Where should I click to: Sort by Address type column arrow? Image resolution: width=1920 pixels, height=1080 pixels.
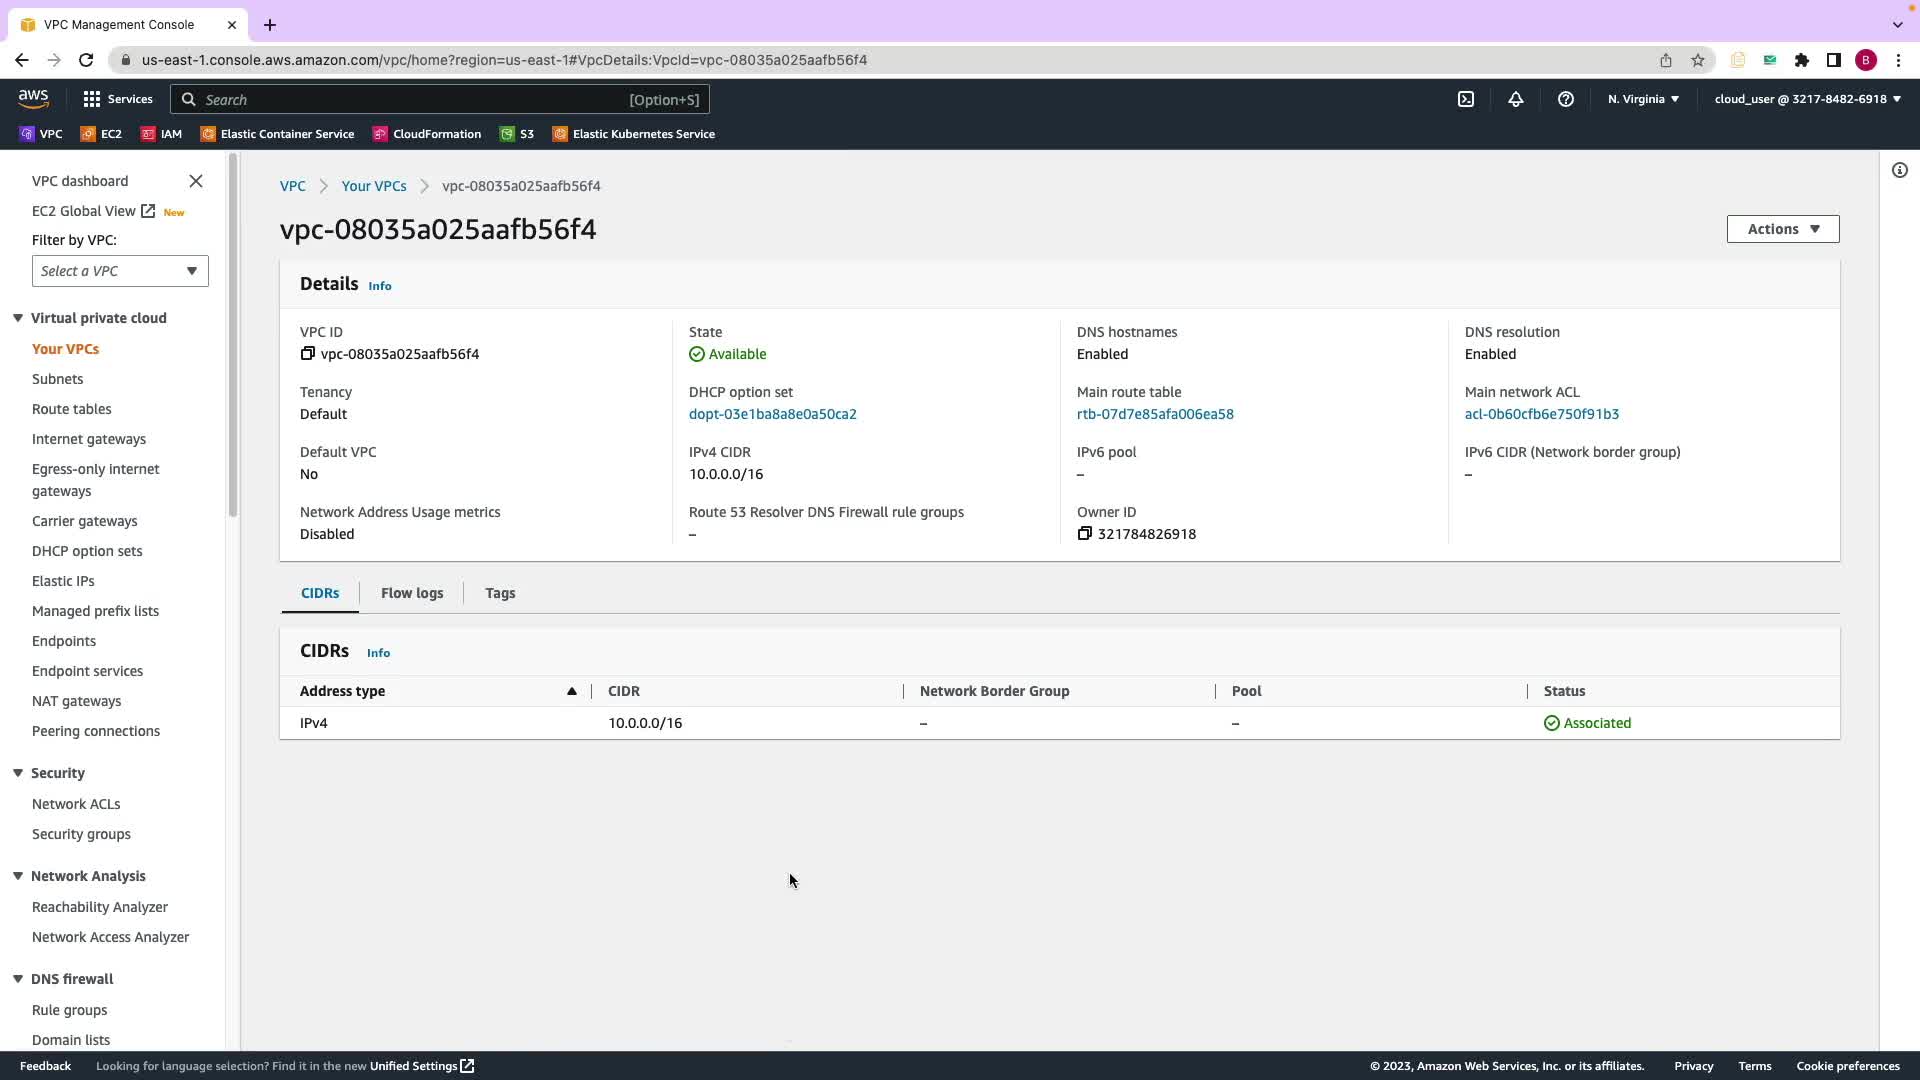[x=572, y=691]
